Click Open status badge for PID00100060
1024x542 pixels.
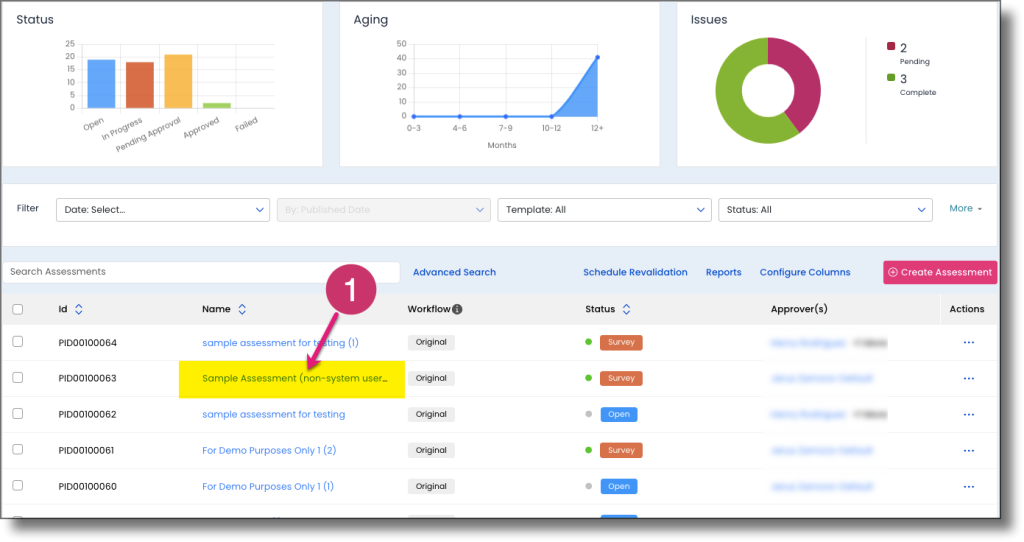tap(618, 486)
